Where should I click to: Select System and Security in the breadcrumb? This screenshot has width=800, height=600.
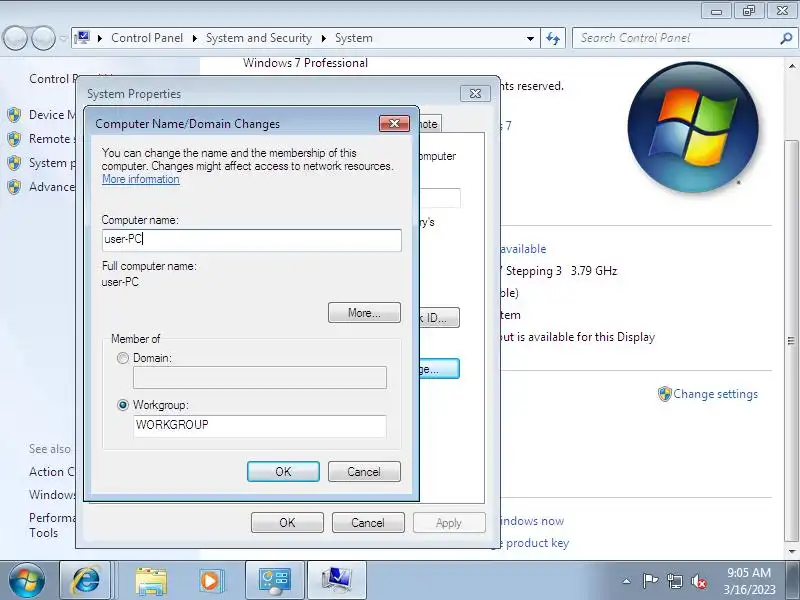click(x=259, y=38)
